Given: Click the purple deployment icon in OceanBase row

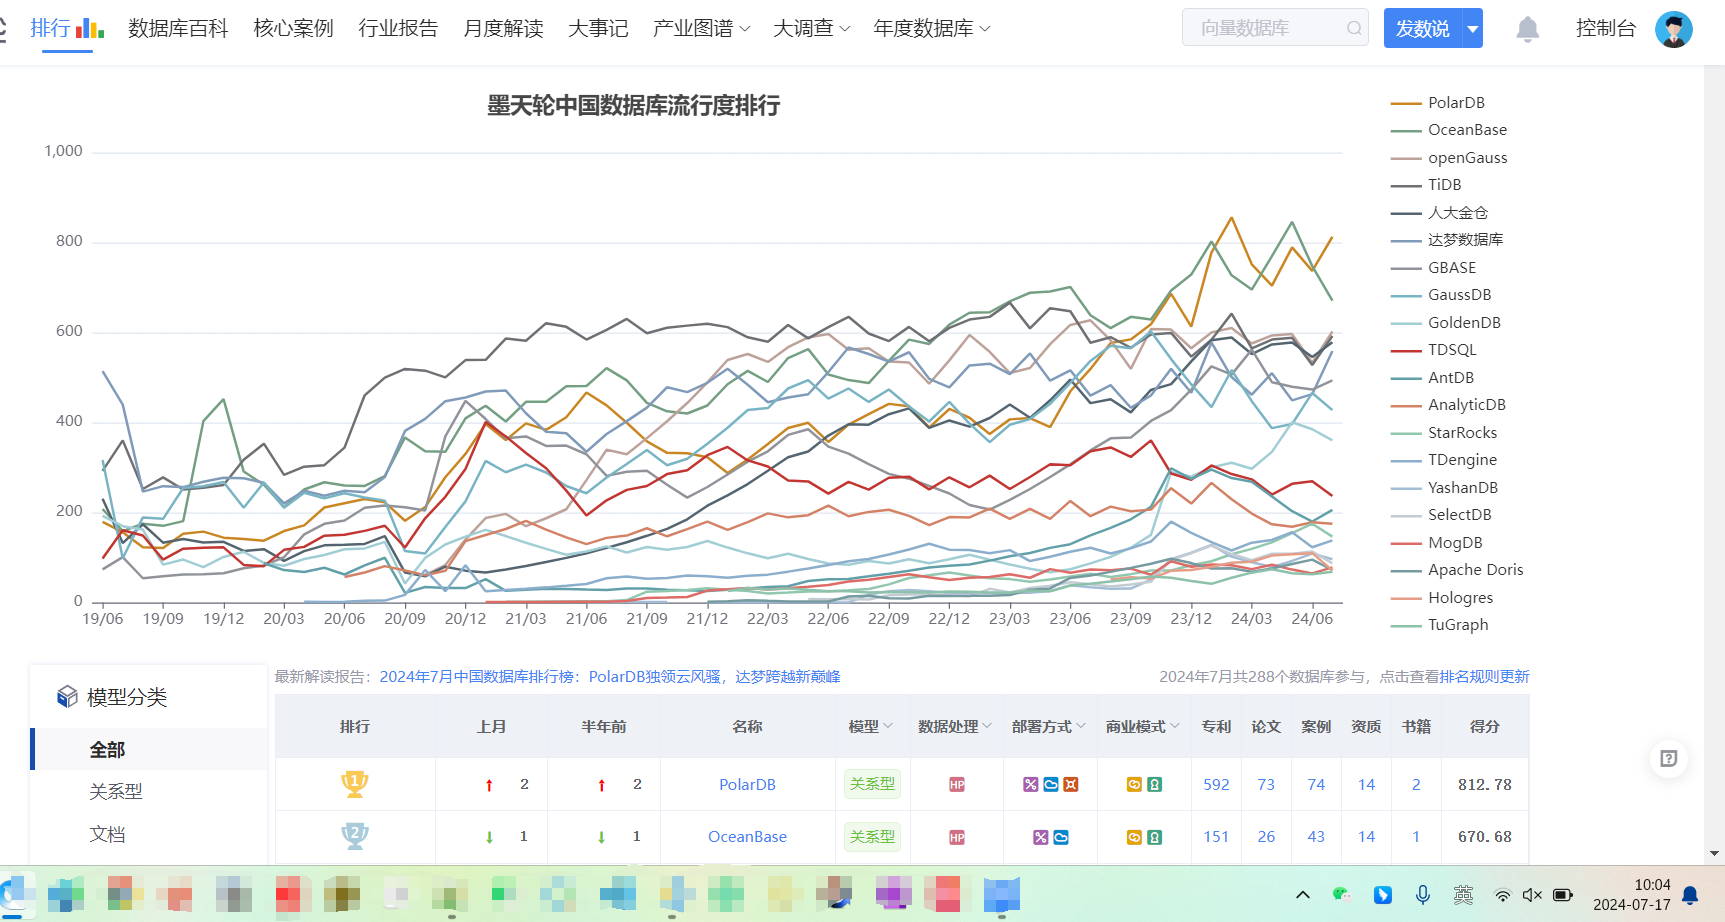Looking at the screenshot, I should click(x=1040, y=837).
